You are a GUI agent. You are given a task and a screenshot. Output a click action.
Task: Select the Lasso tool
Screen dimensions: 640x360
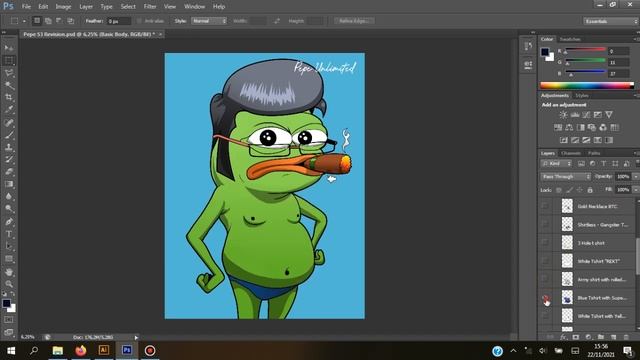pos(9,73)
